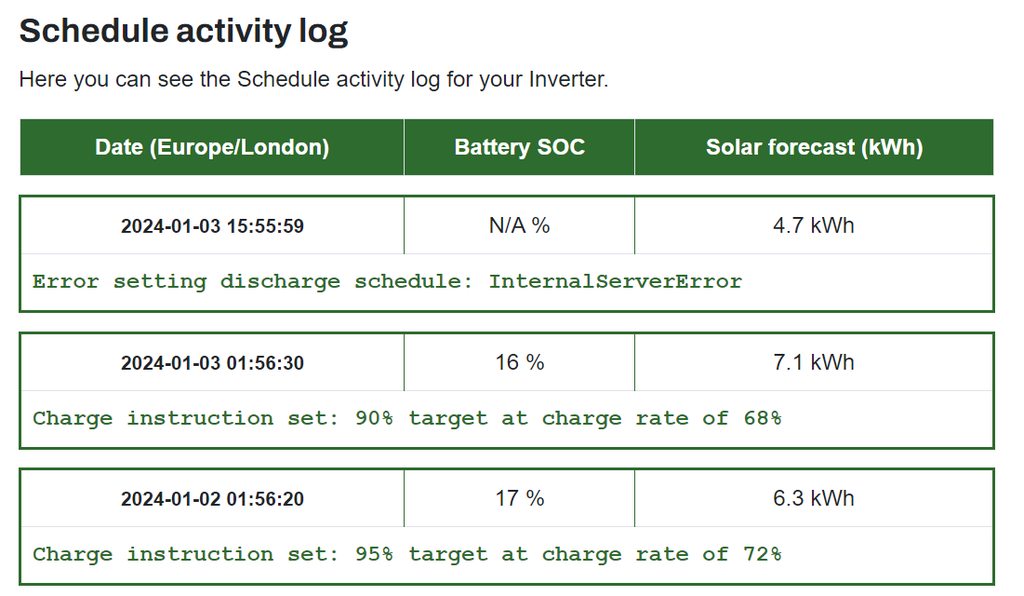1024x596 pixels.
Task: Click the 2024-01-03 15:55:59 date entry
Action: point(212,226)
